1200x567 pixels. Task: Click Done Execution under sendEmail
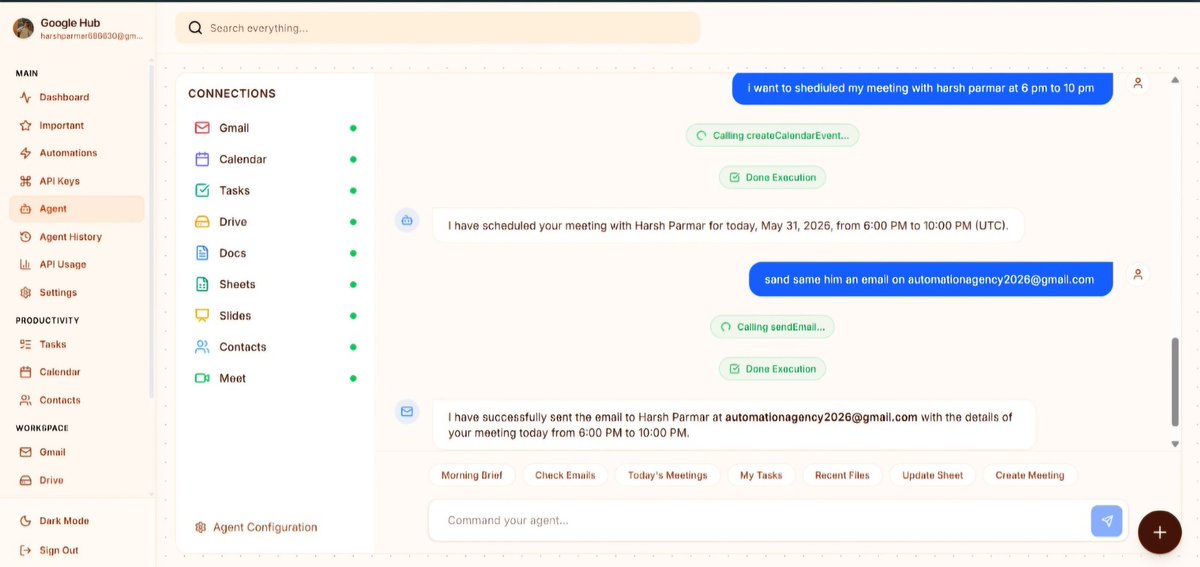772,369
